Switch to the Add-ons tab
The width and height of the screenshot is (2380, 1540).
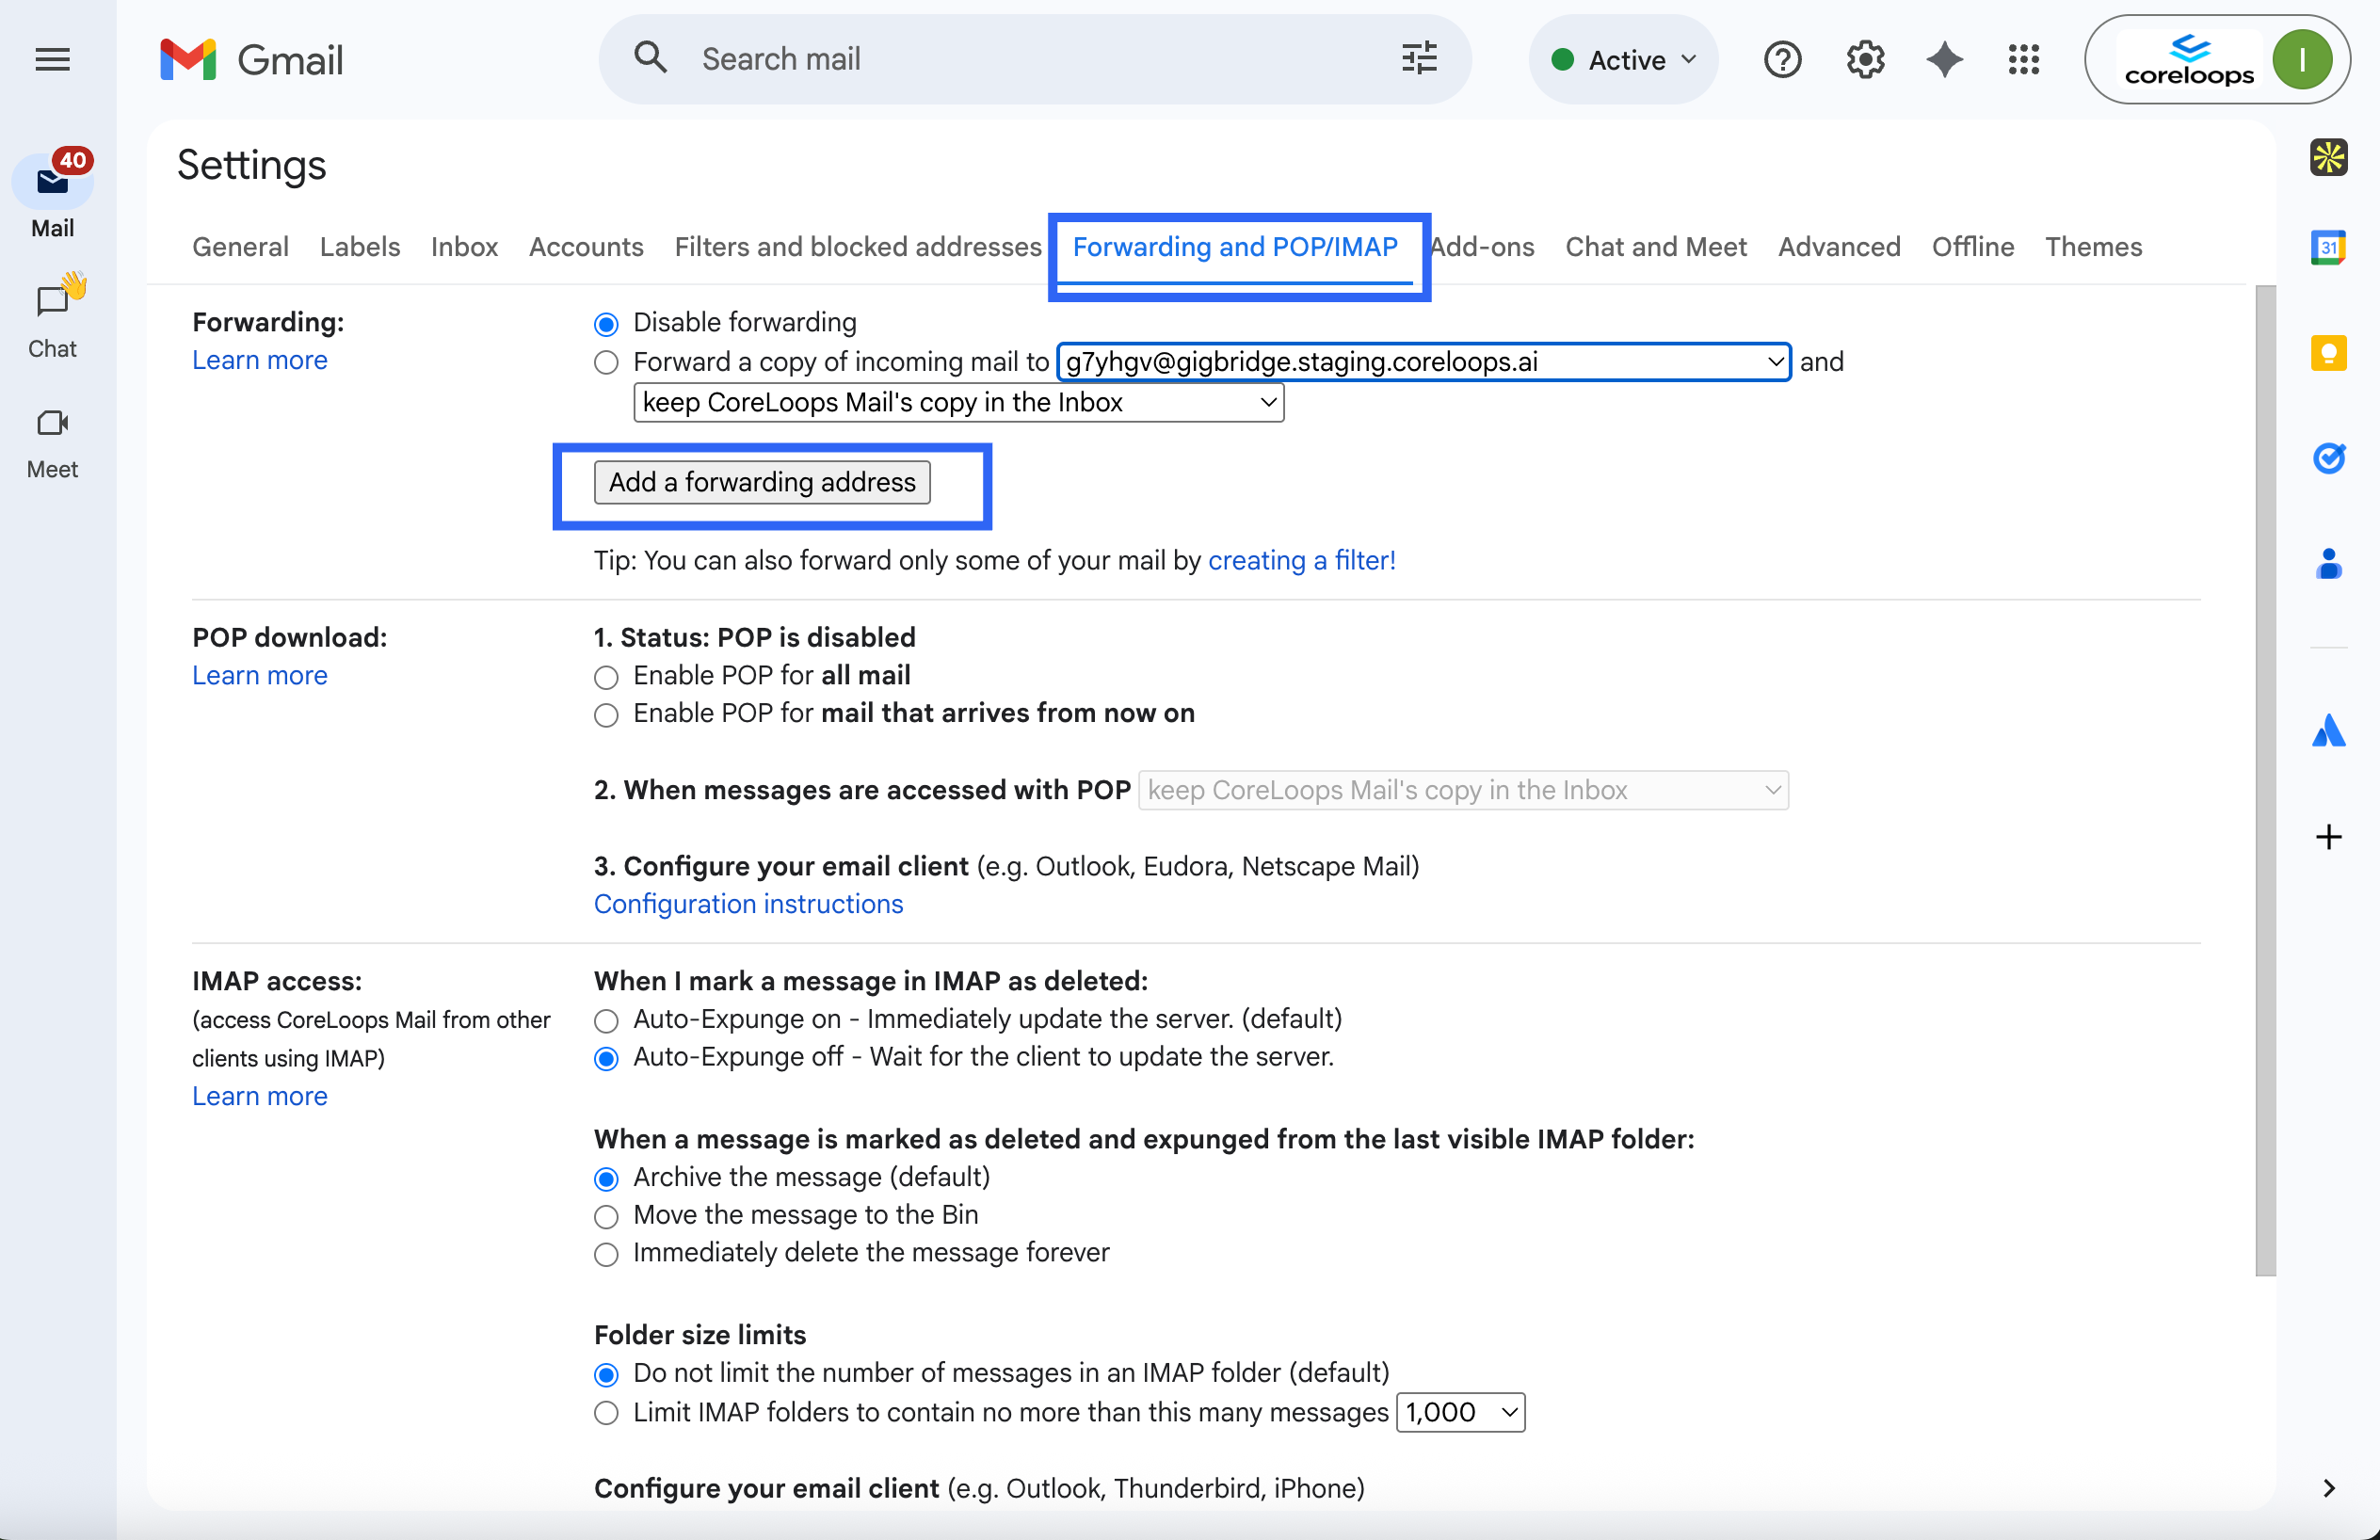[1482, 247]
